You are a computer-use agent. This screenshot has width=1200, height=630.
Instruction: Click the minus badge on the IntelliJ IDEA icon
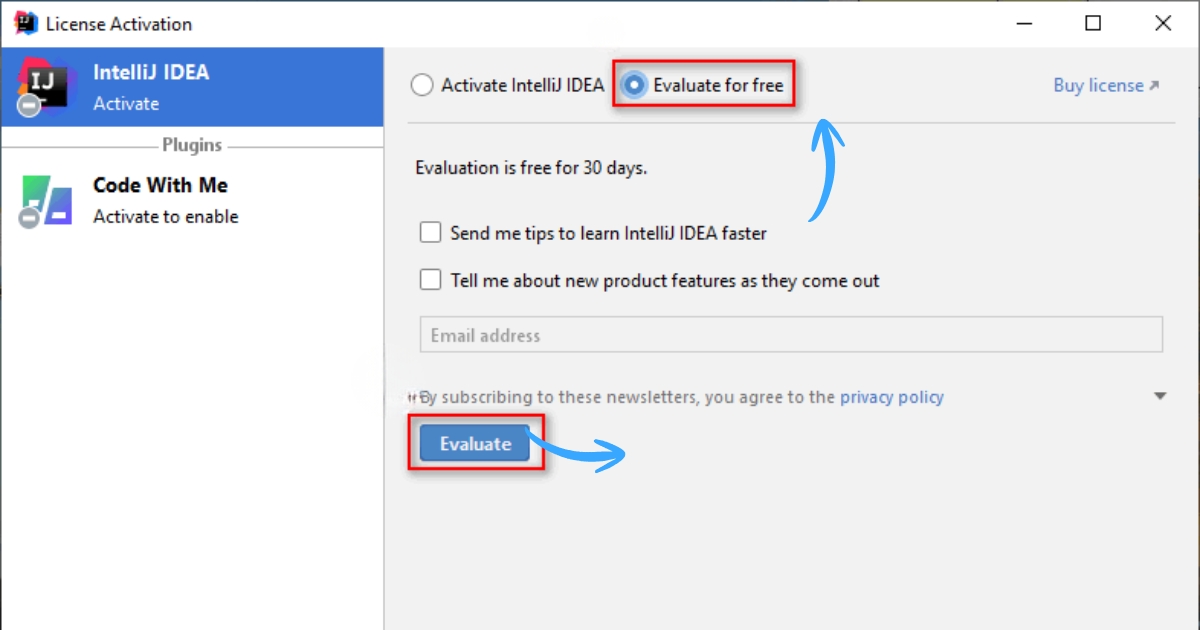30,105
